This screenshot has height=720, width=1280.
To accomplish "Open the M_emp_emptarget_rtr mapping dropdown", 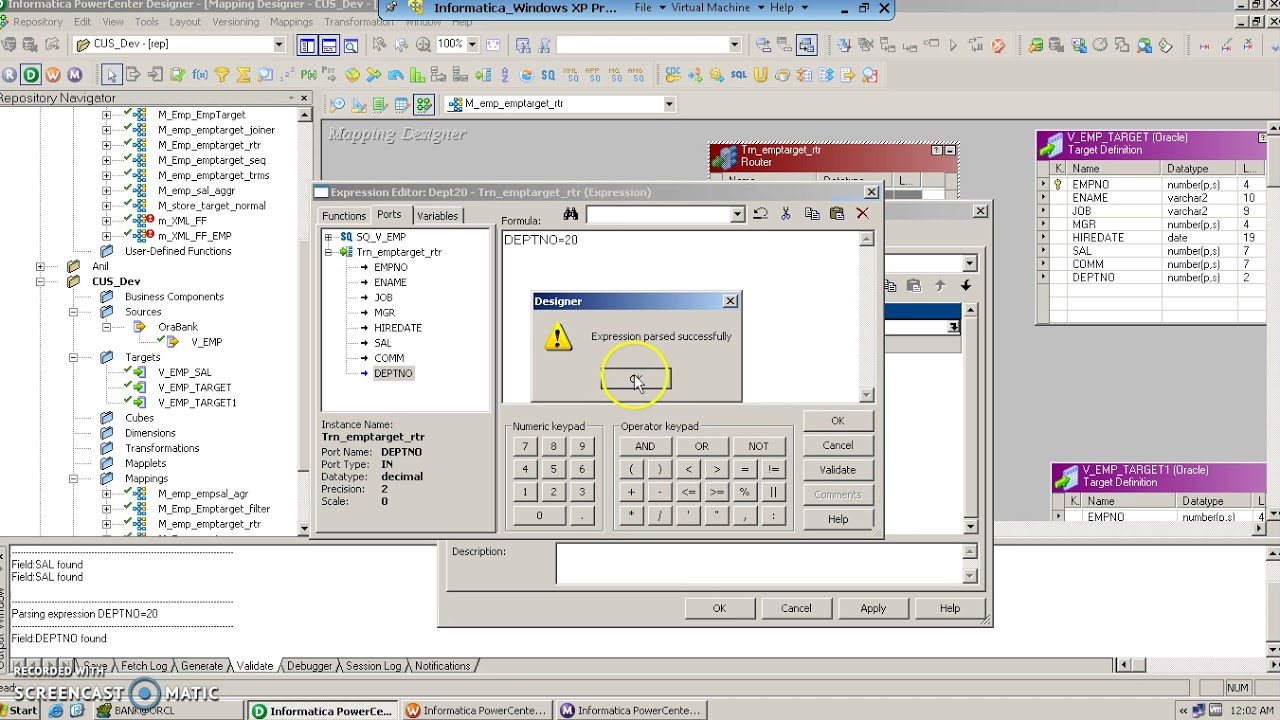I will tap(669, 104).
